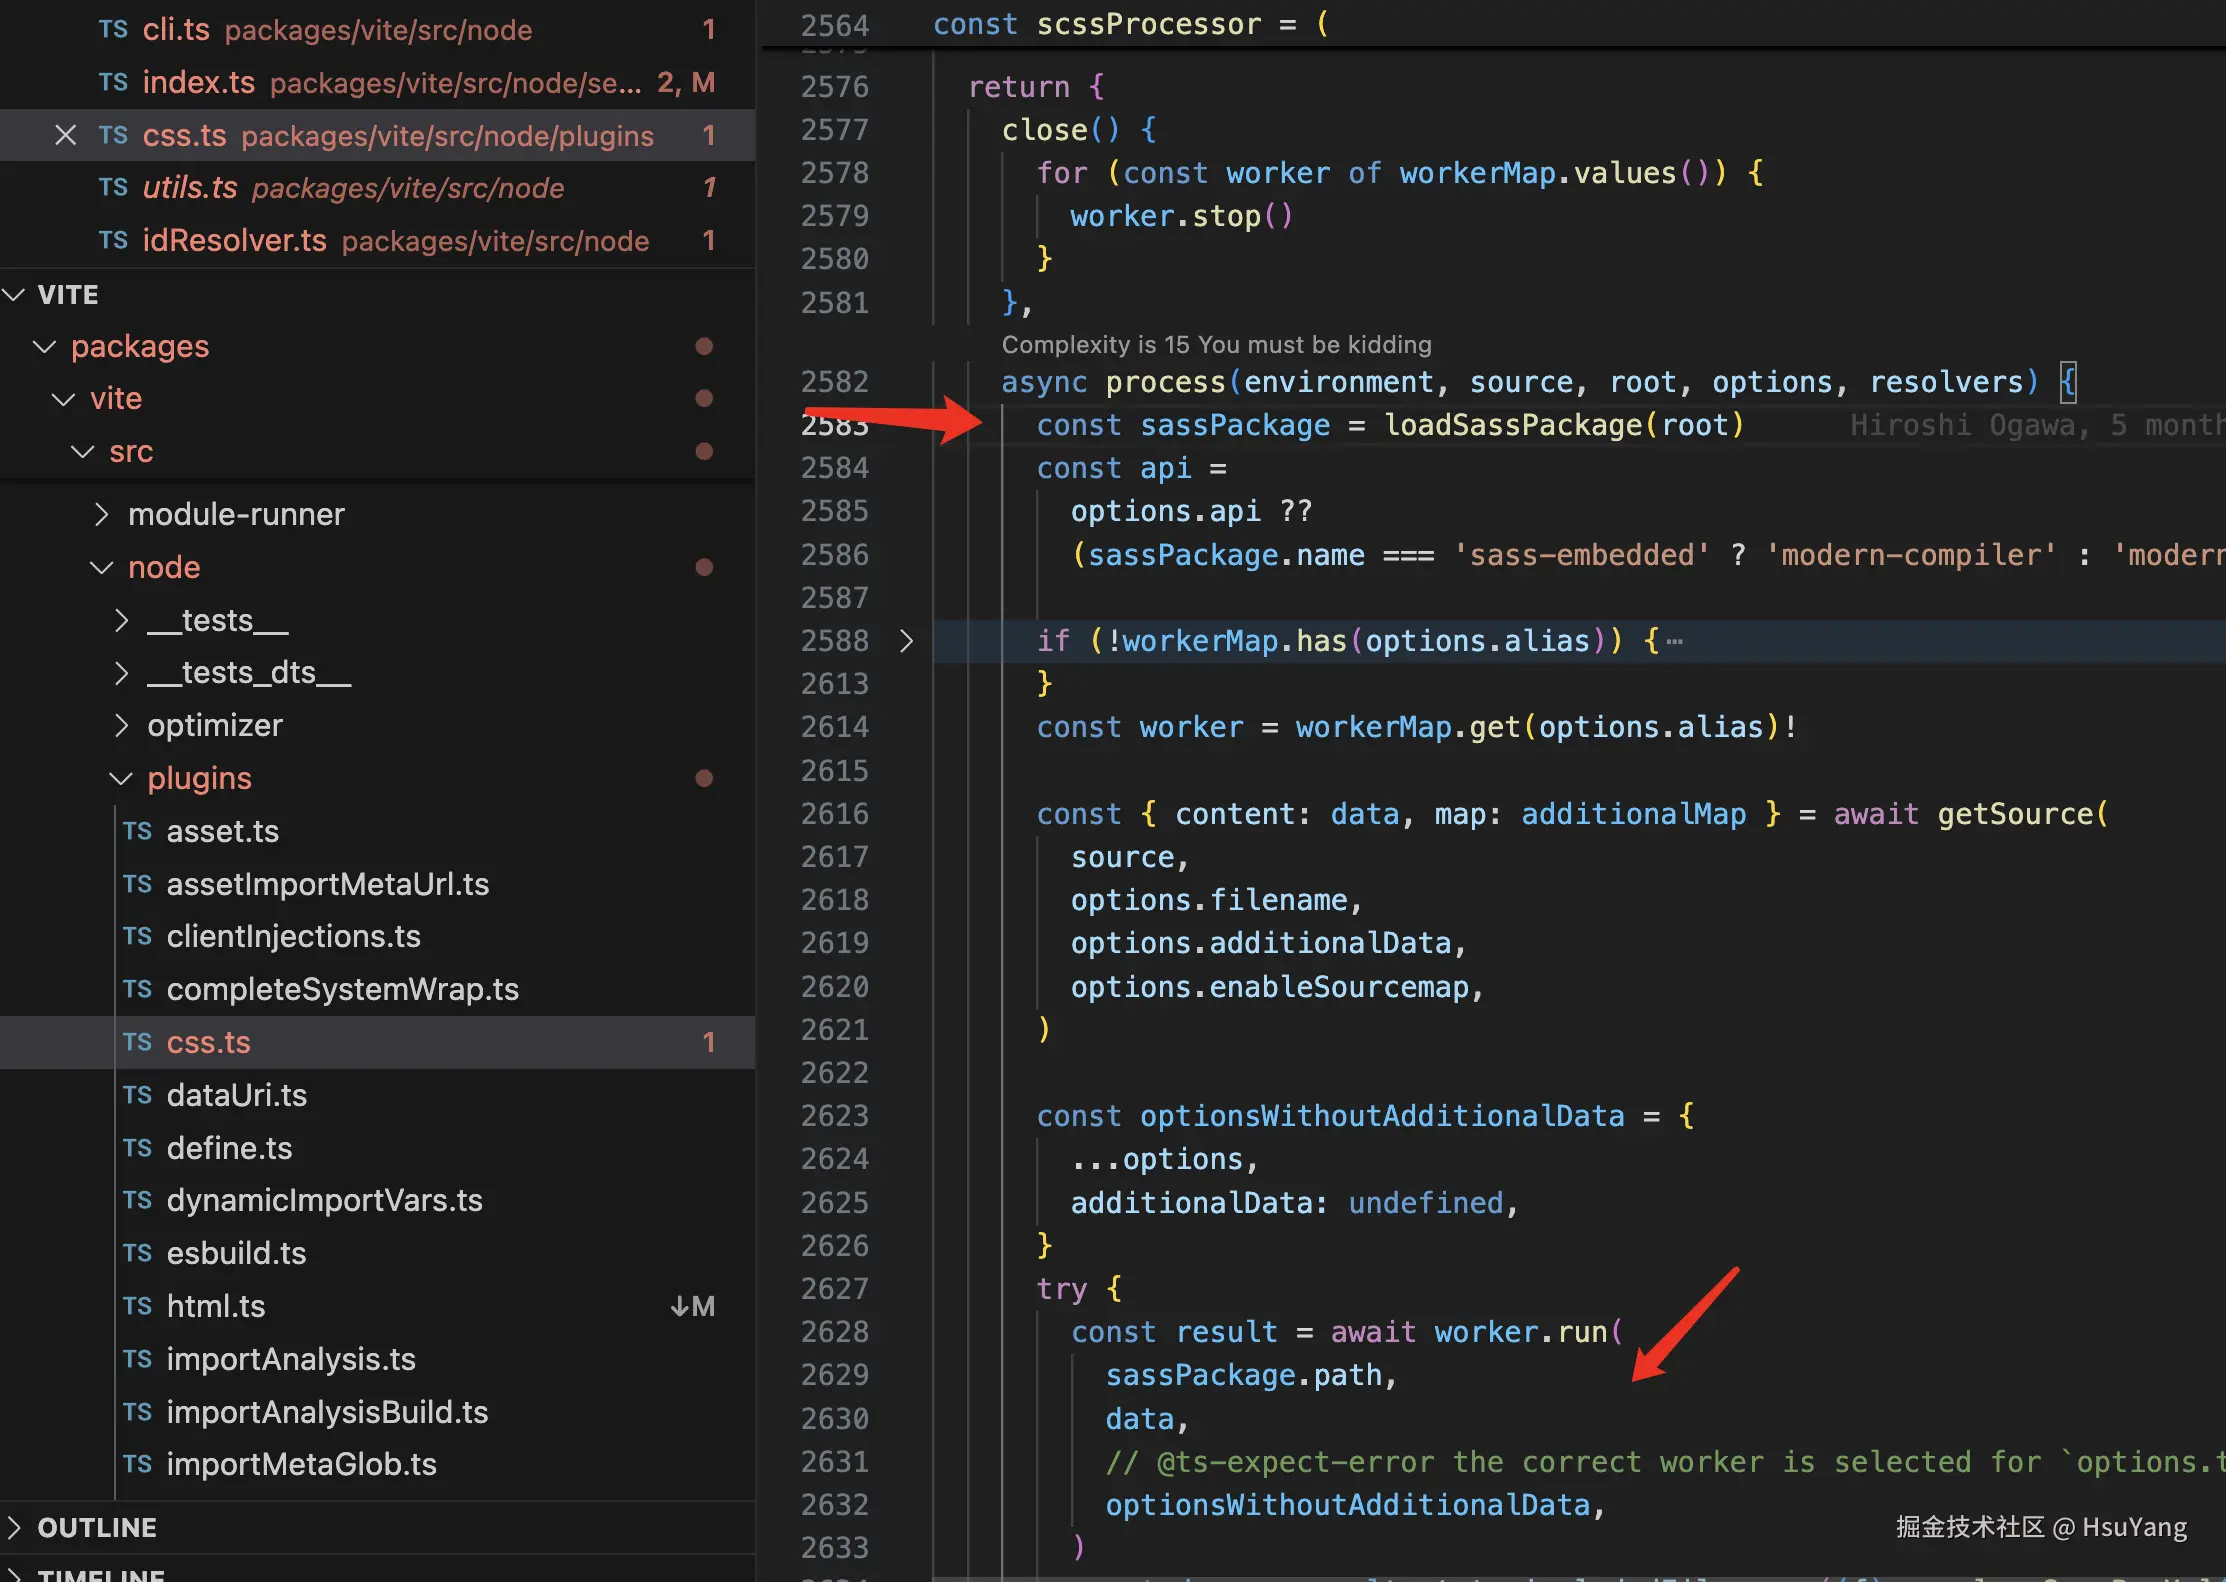Click the TS icon beside cli.ts
2226x1582 pixels.
point(113,30)
